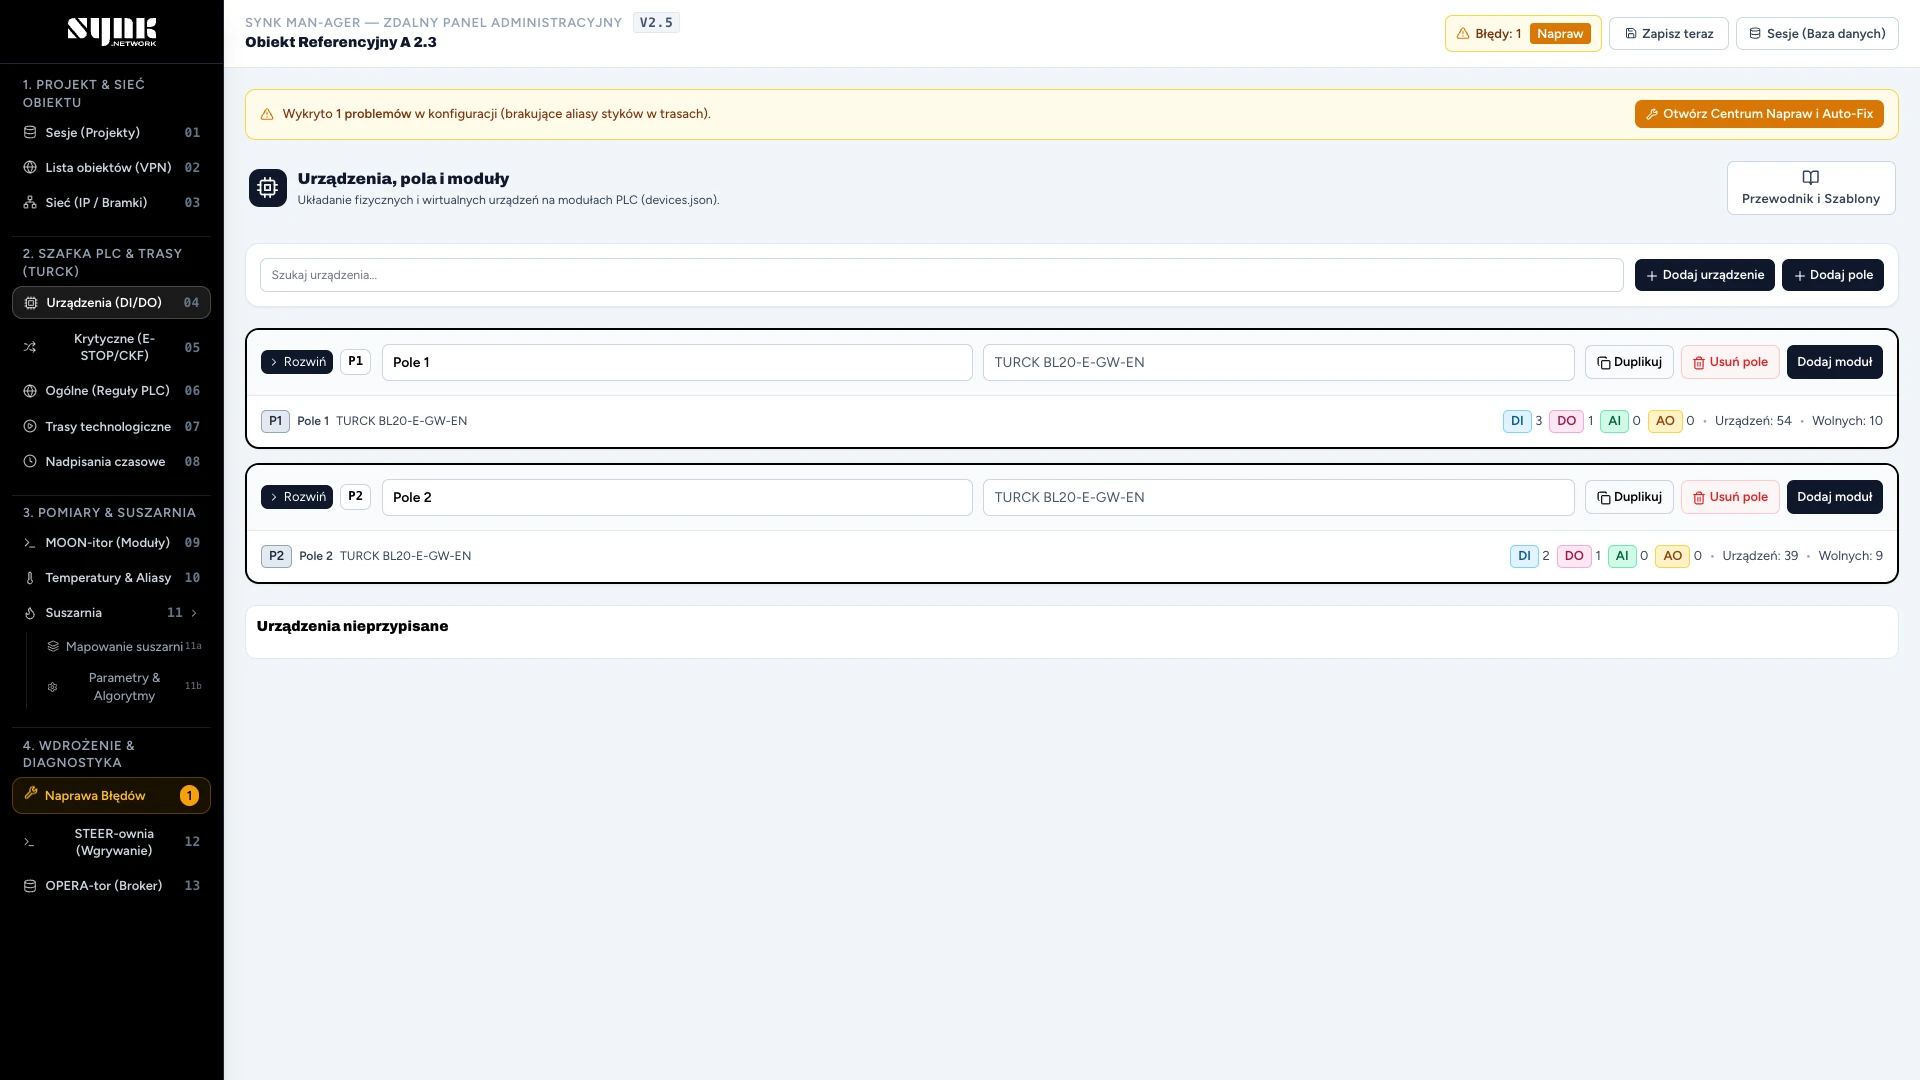Click the Urządzeń: 54 text in Pole 1
The width and height of the screenshot is (1920, 1080).
point(1753,421)
